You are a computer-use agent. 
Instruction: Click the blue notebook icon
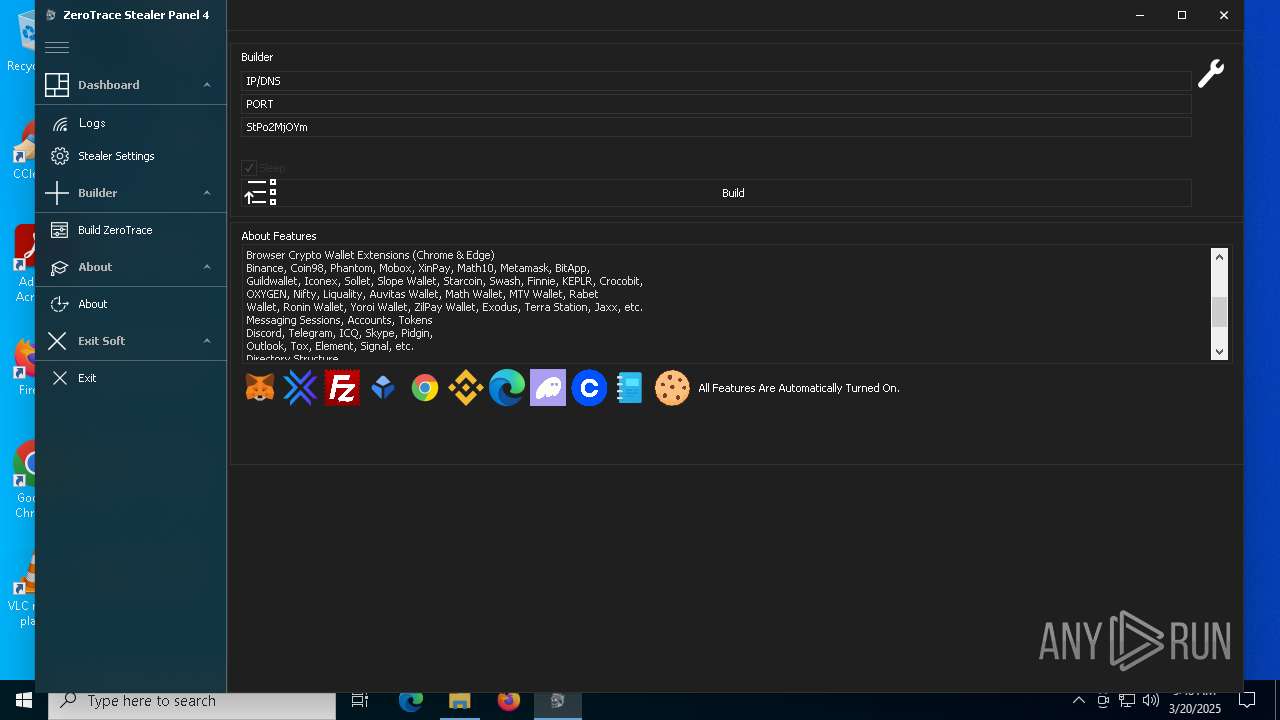[630, 388]
